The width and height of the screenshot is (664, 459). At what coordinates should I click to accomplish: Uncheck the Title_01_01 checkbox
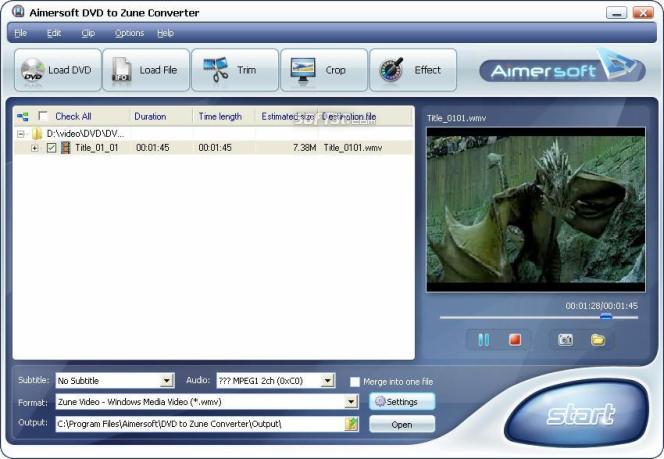51,148
